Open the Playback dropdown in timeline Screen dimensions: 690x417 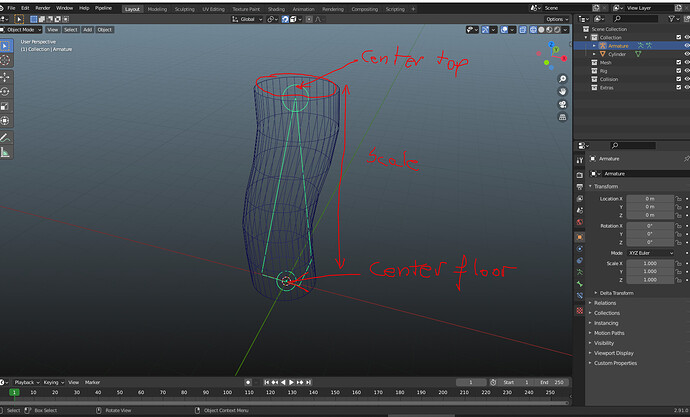pyautogui.click(x=26, y=382)
